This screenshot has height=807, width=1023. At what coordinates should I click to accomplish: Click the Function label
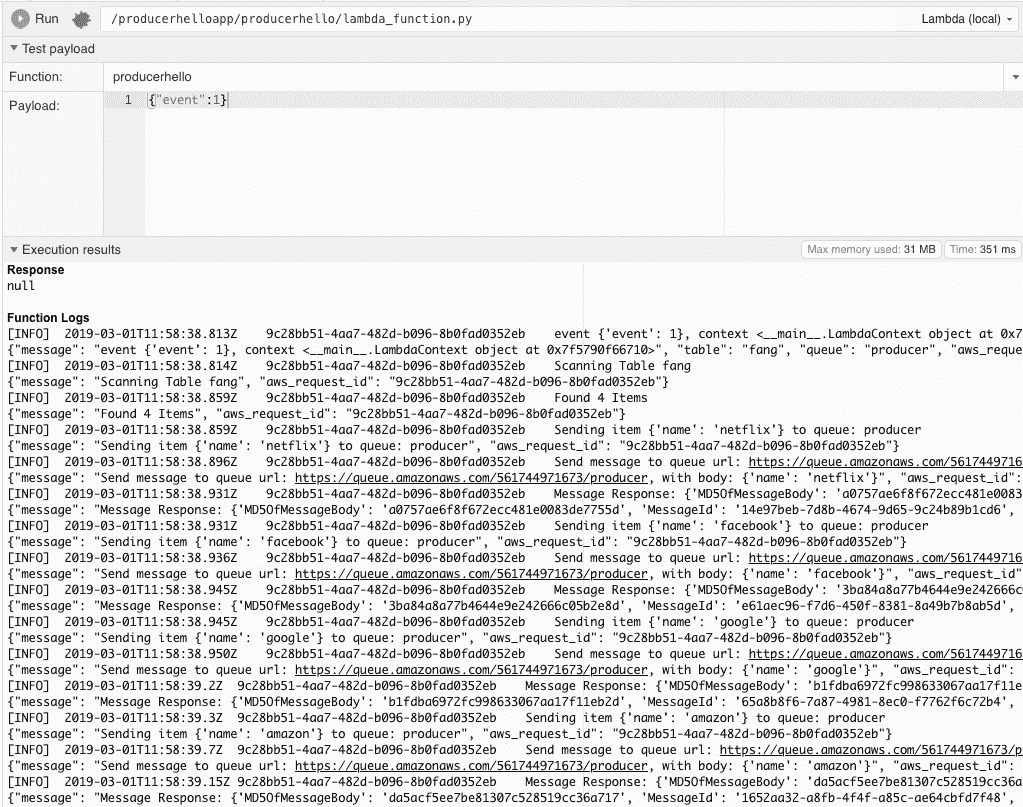click(x=36, y=77)
